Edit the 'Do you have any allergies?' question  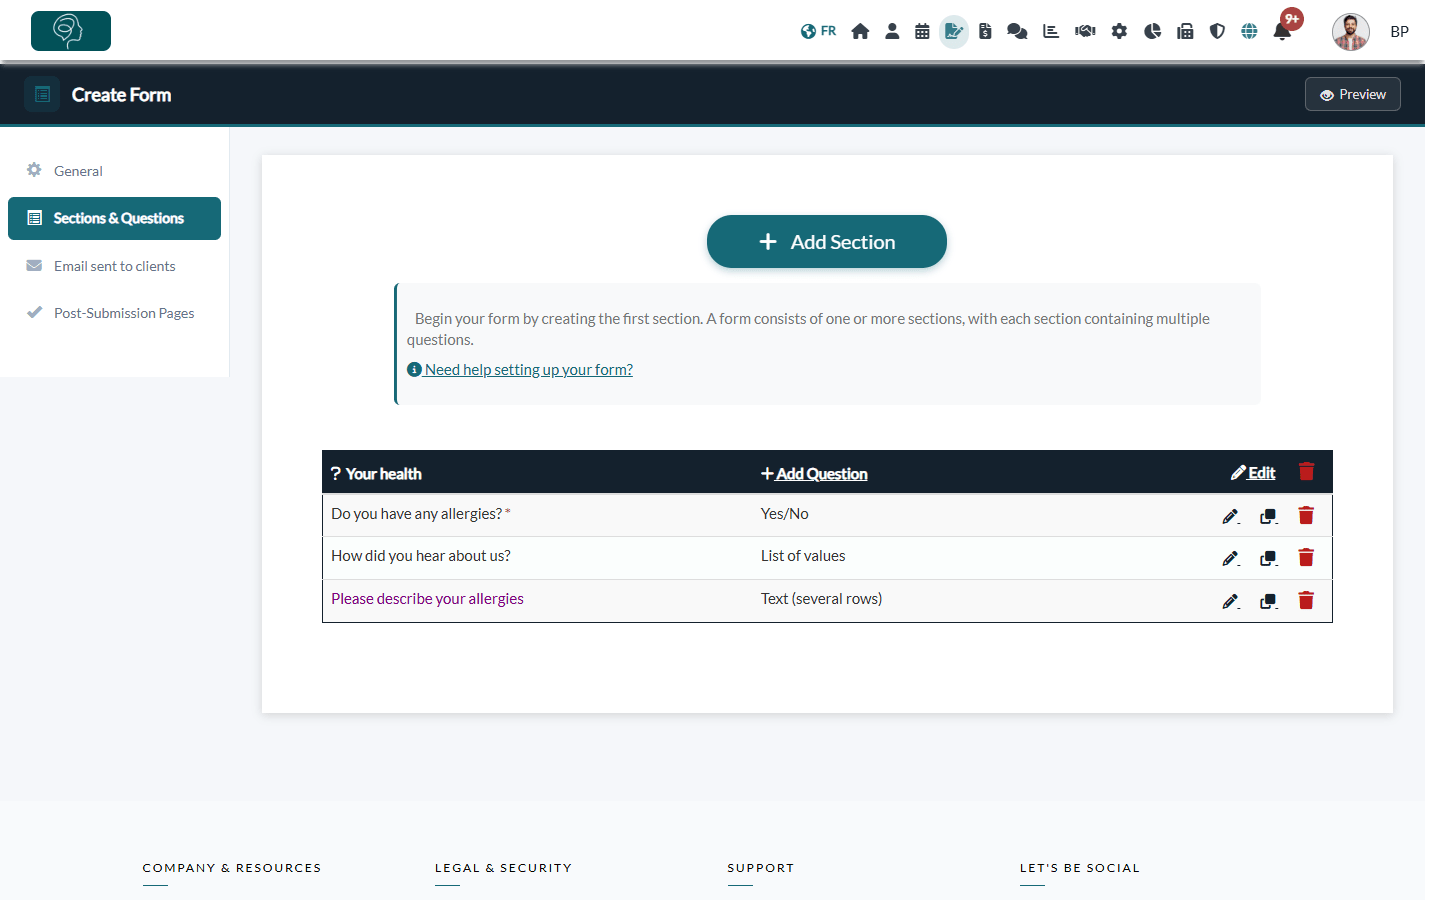pyautogui.click(x=1231, y=516)
